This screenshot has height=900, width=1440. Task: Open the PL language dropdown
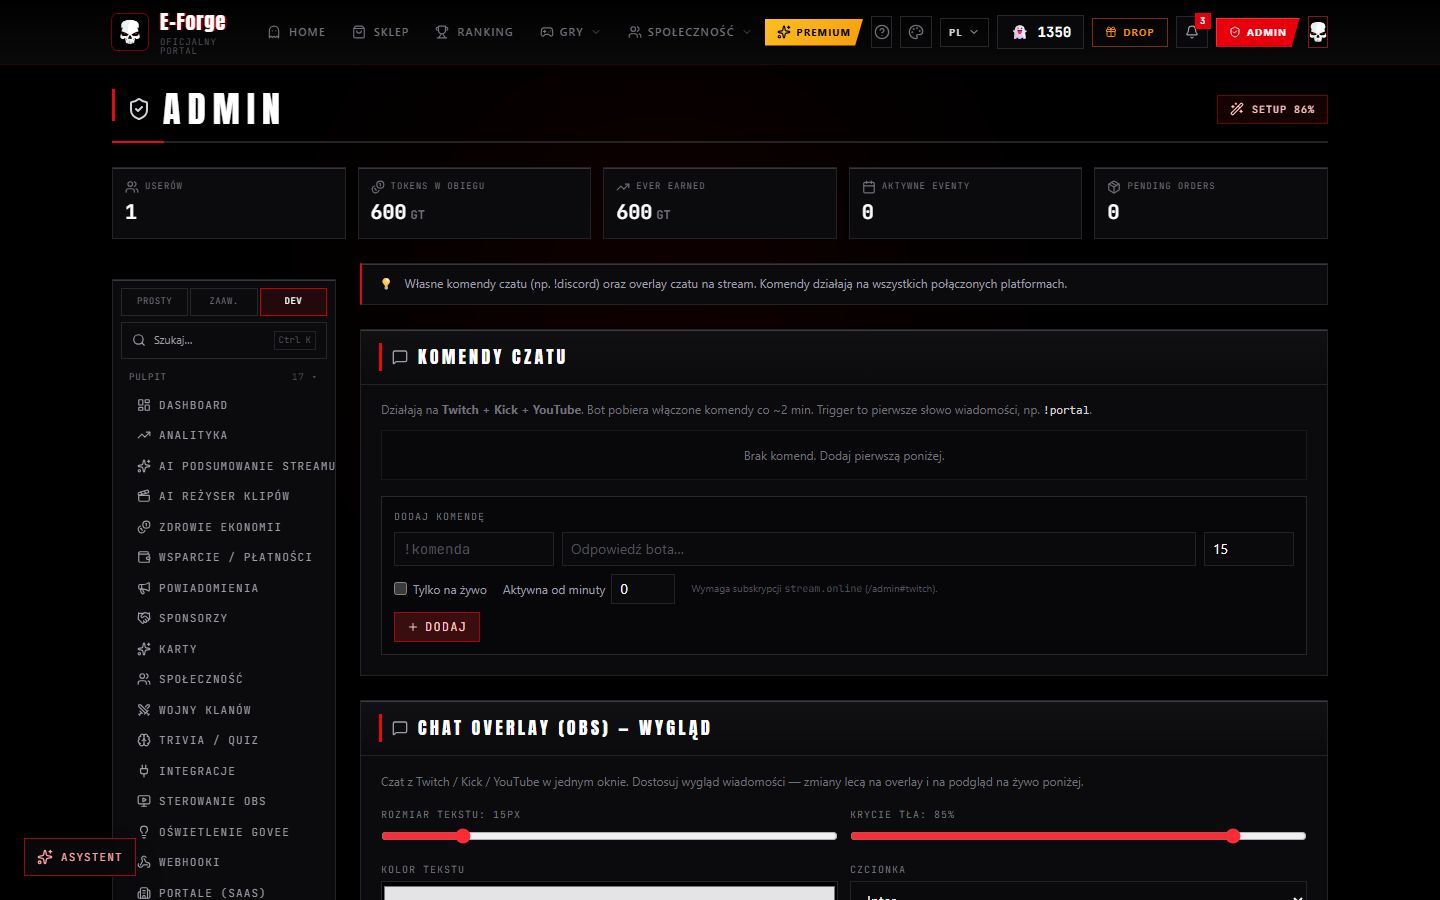tap(964, 32)
